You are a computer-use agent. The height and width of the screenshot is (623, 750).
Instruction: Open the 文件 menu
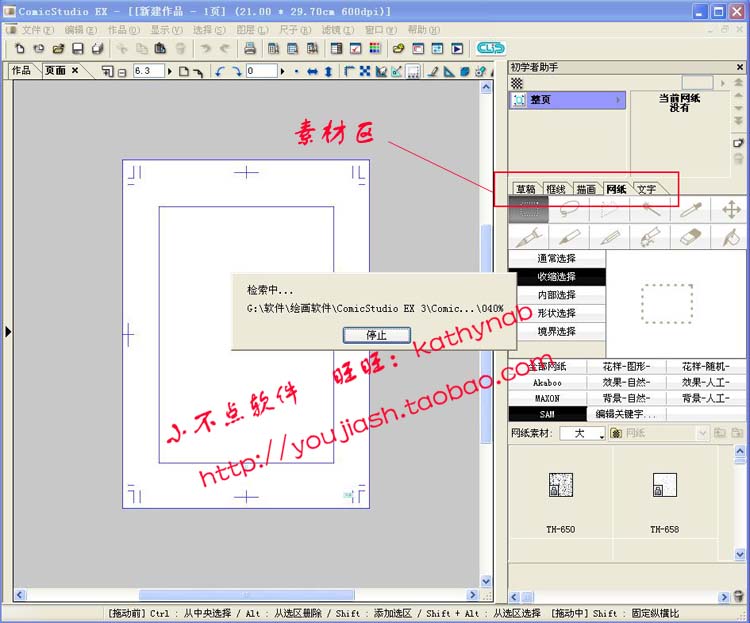click(37, 30)
